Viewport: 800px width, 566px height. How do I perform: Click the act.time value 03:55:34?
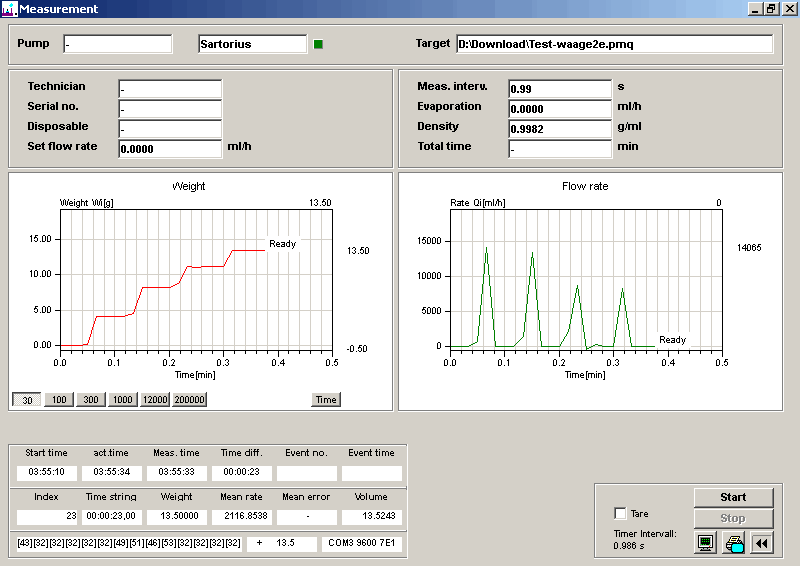pyautogui.click(x=112, y=472)
